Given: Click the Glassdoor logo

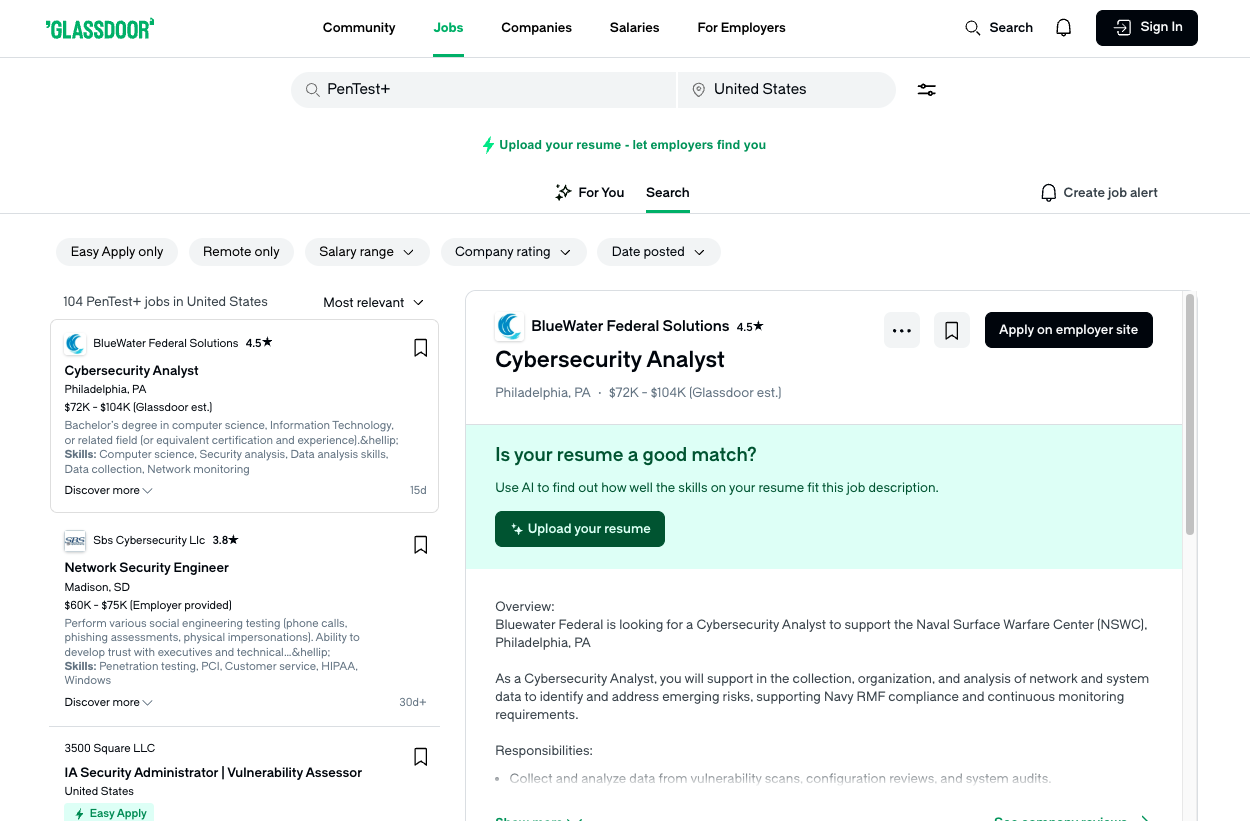Looking at the screenshot, I should point(99,28).
